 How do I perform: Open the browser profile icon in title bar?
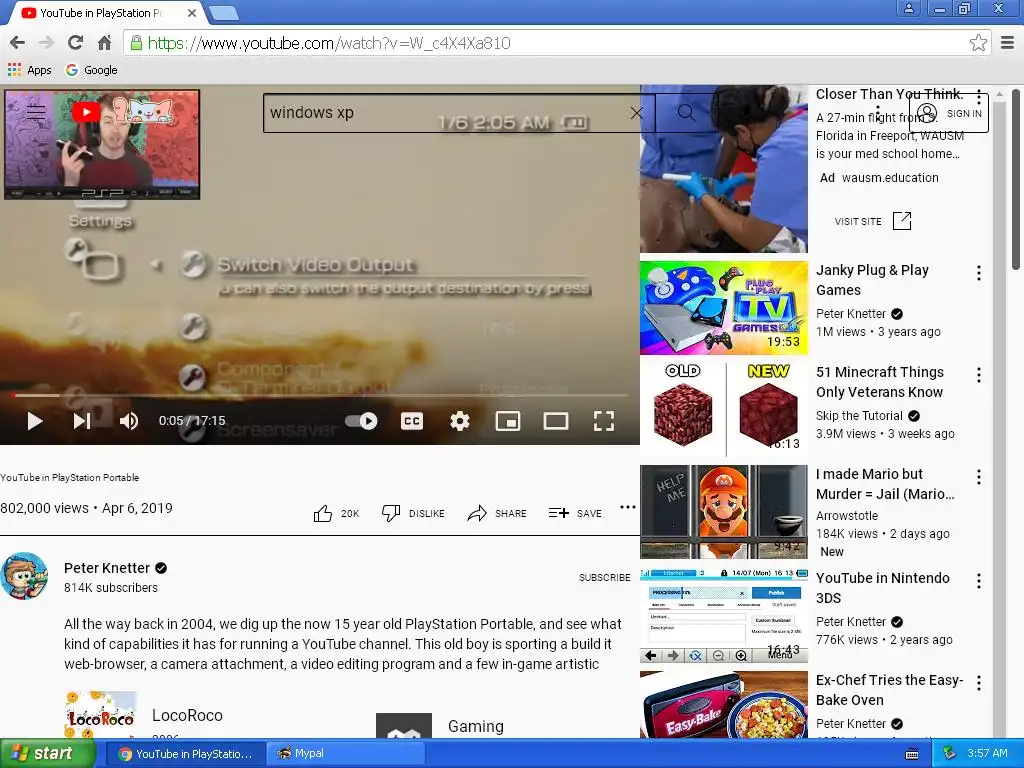click(x=908, y=8)
